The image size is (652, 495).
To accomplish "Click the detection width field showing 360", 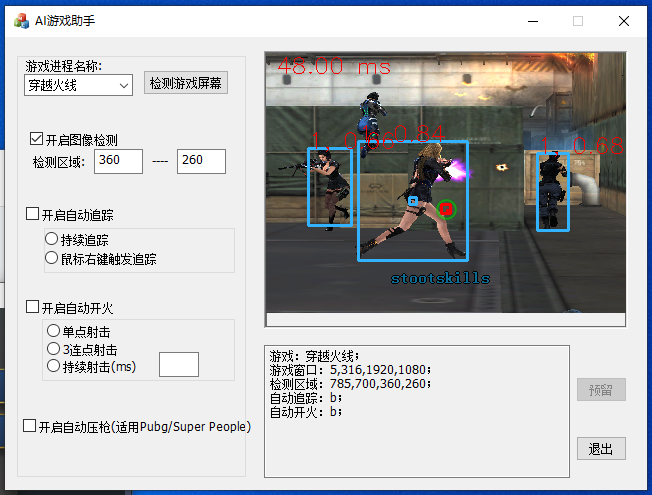I will pyautogui.click(x=119, y=161).
